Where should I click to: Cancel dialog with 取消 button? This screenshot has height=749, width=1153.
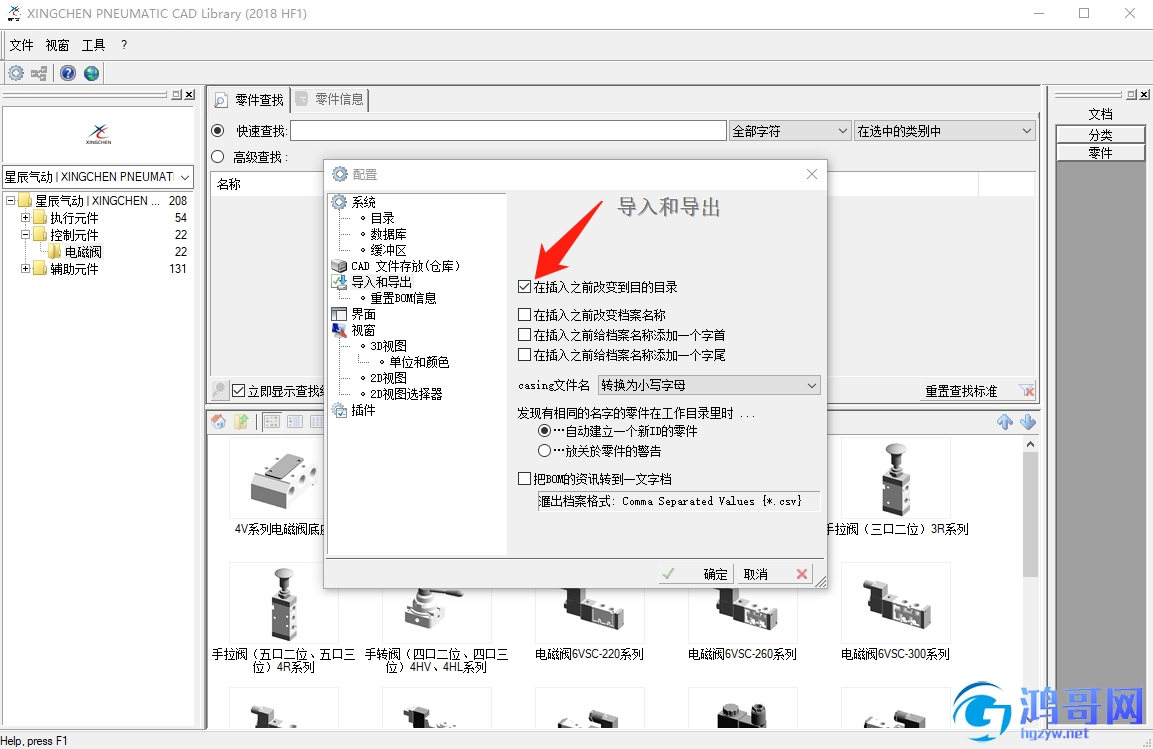pyautogui.click(x=775, y=574)
